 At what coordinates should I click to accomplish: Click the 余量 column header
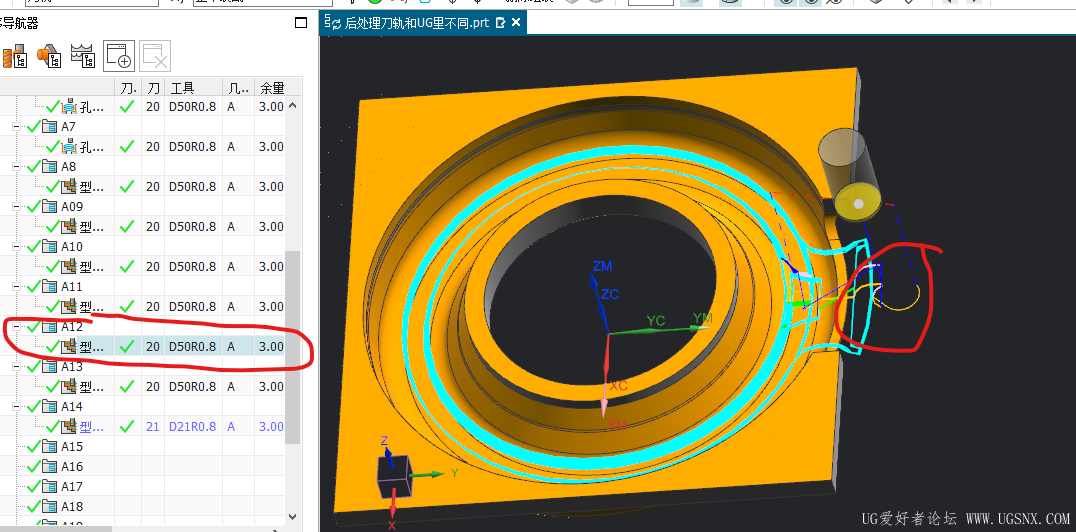(x=270, y=88)
